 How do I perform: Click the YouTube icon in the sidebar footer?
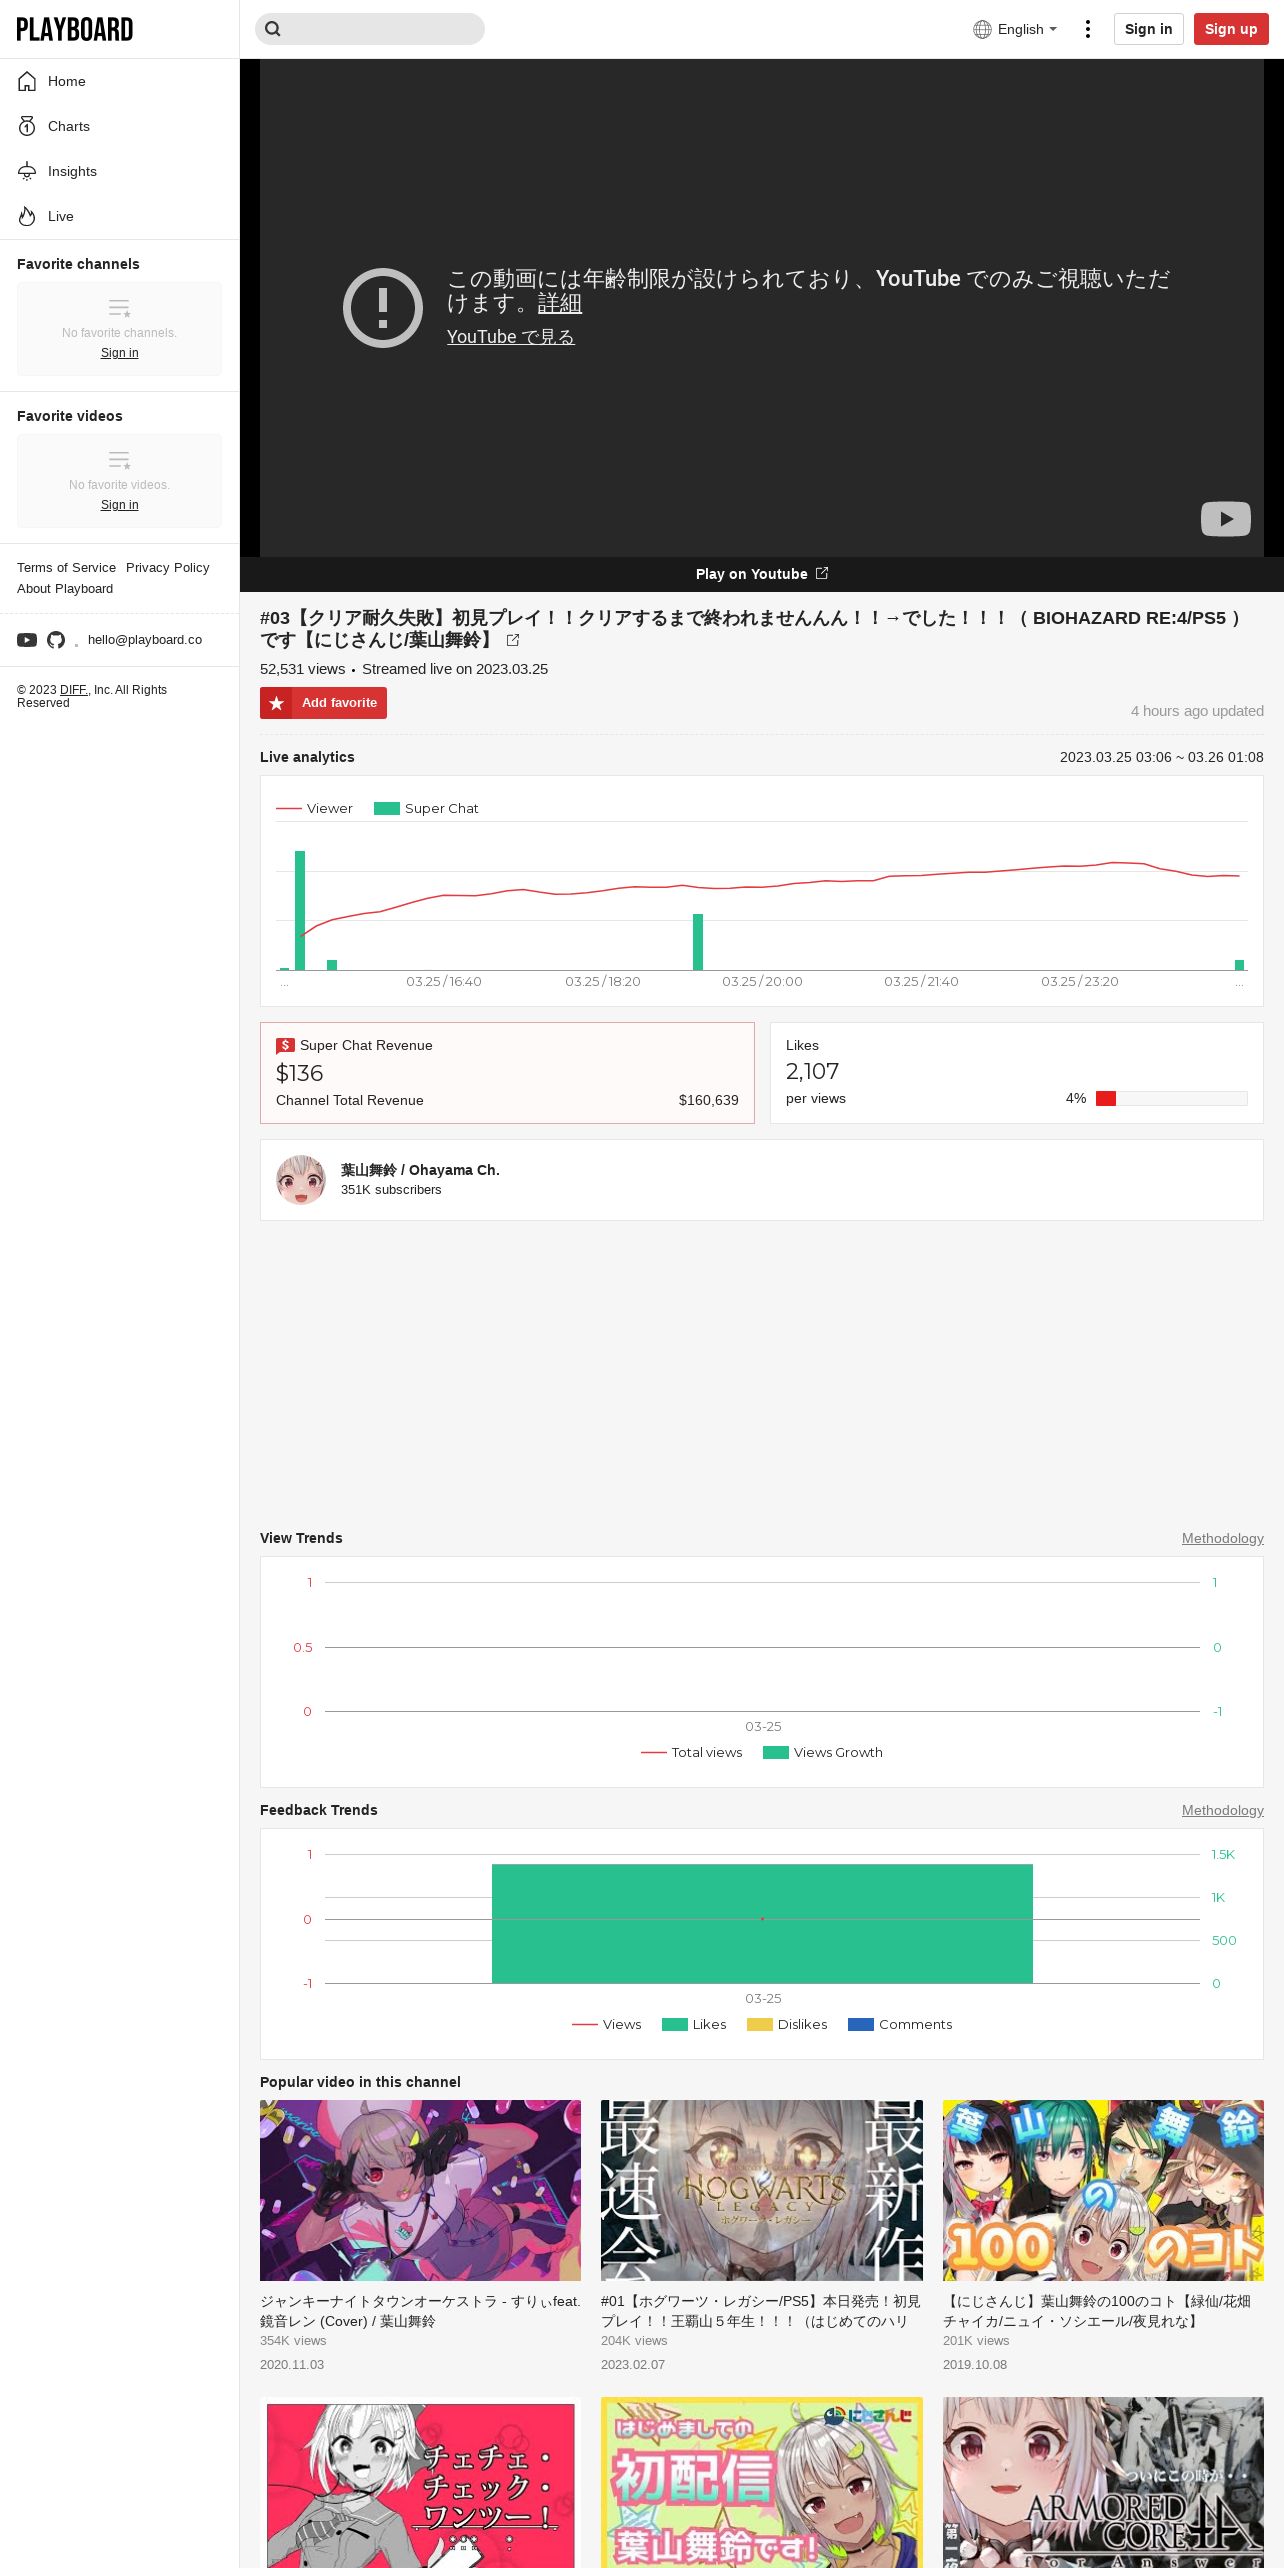pos(27,640)
